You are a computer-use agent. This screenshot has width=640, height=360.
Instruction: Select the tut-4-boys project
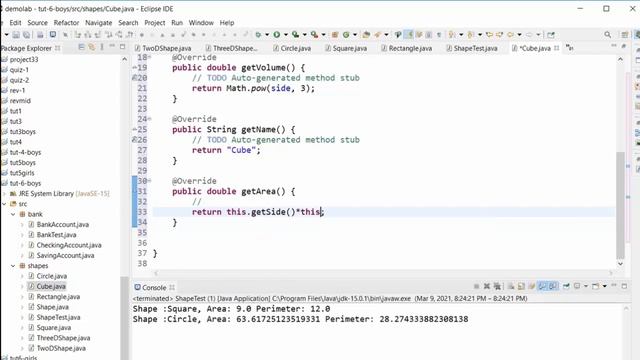pos(25,152)
